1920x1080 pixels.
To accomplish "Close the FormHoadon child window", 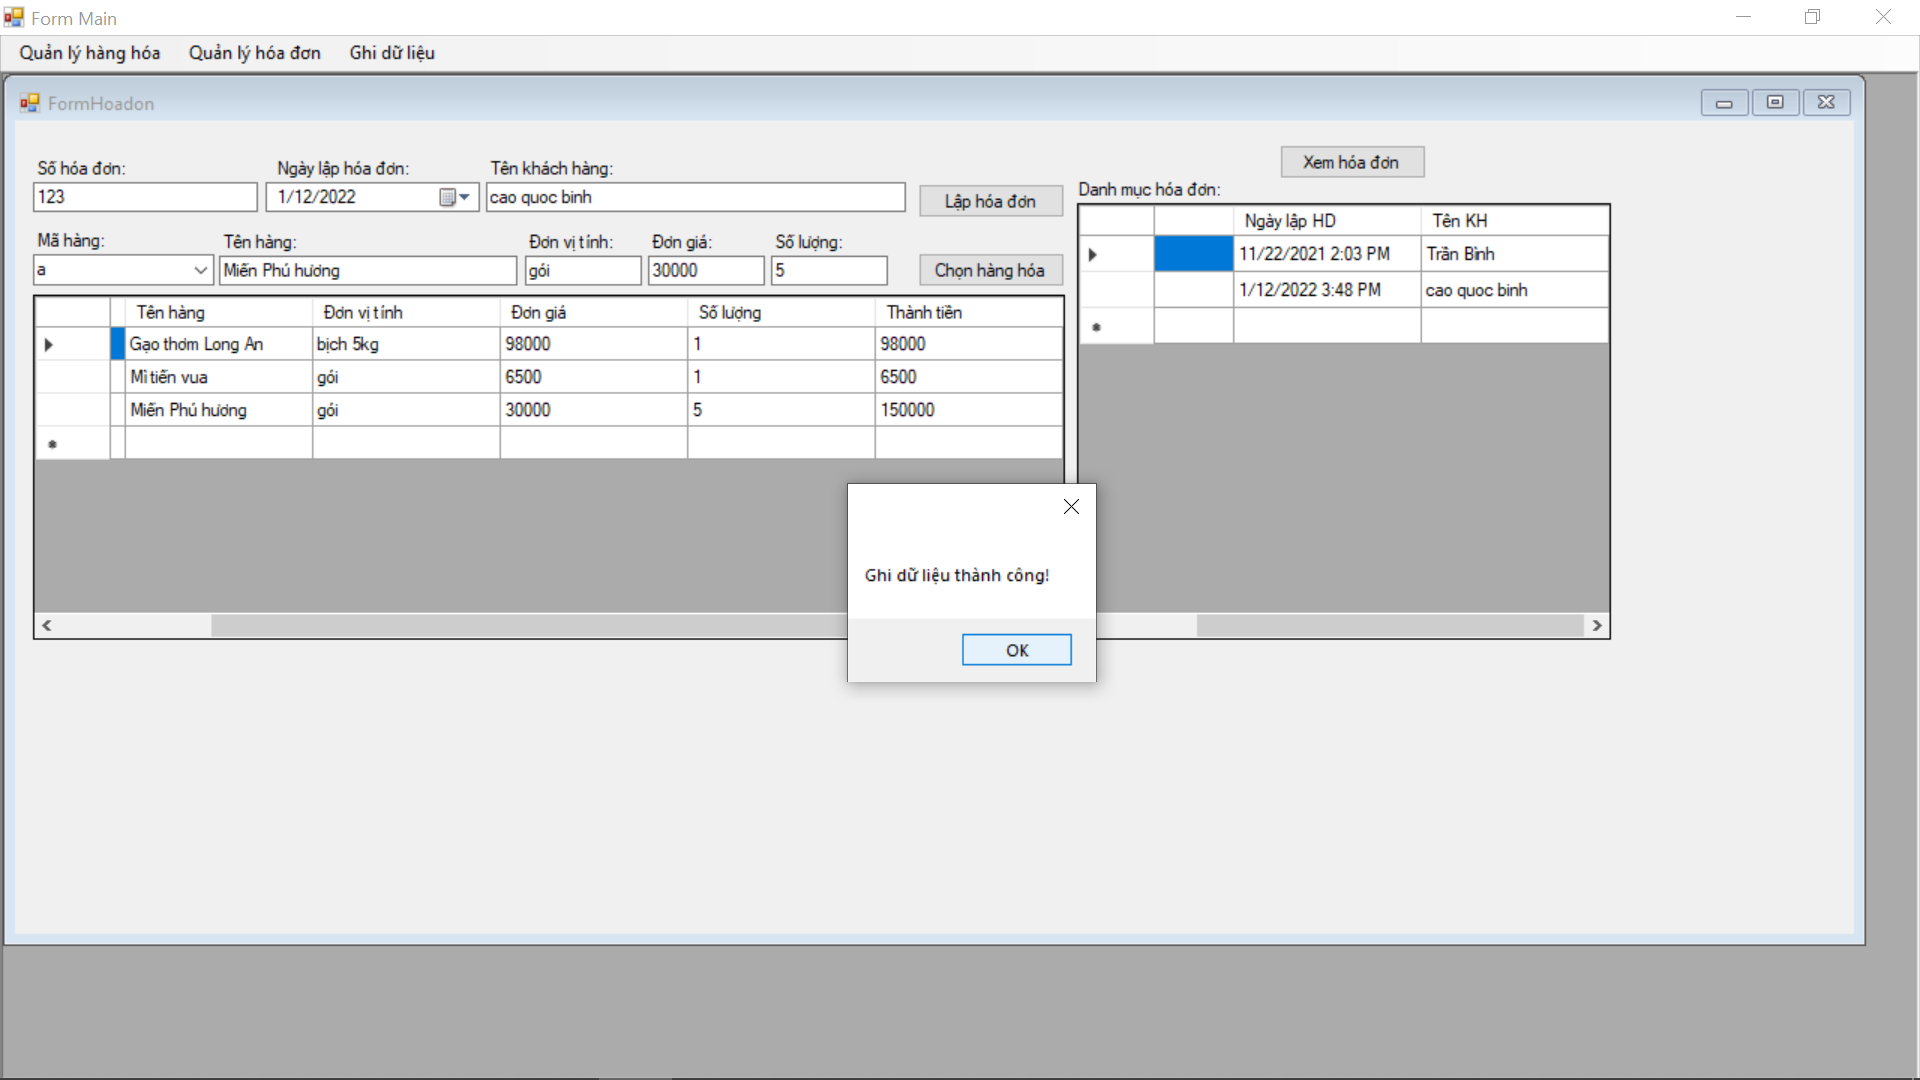I will [x=1826, y=103].
